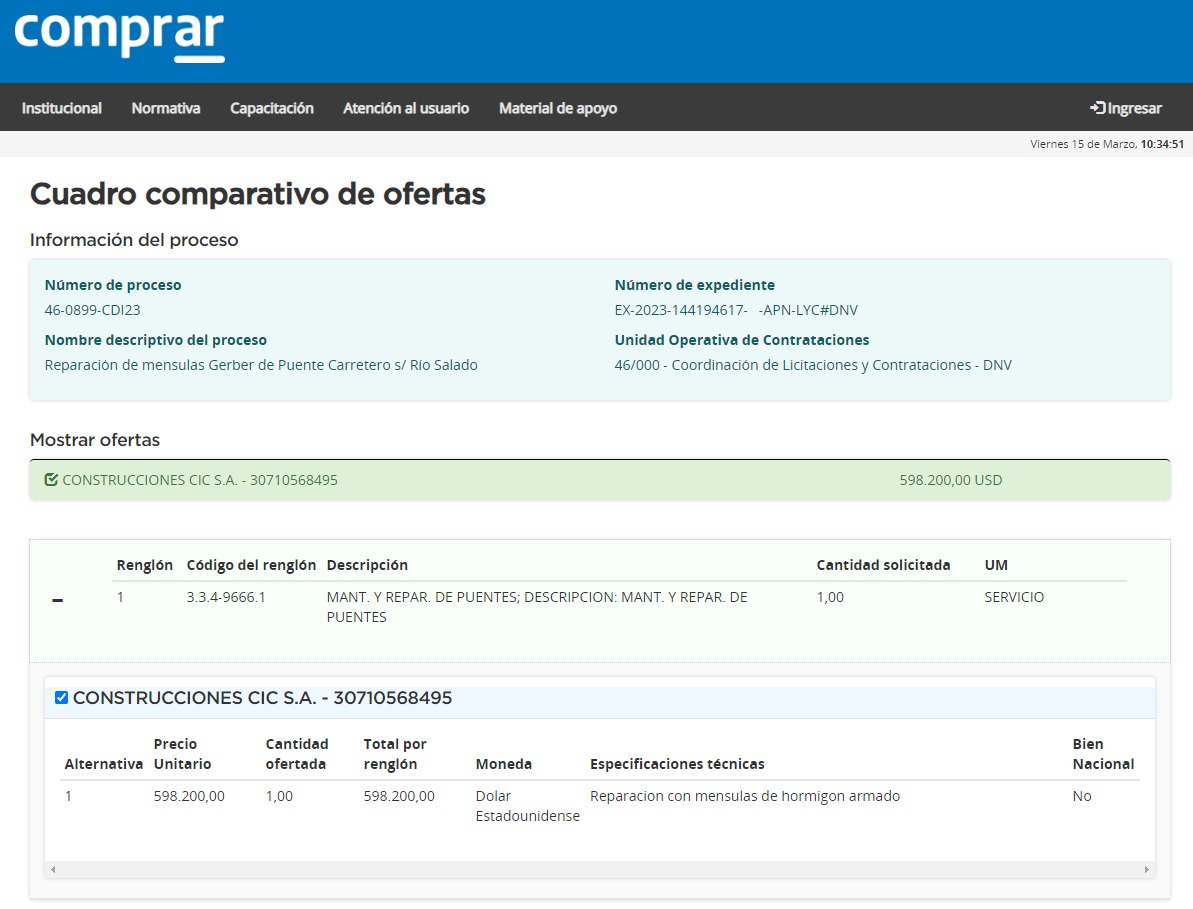Click the comprar logo

[119, 38]
